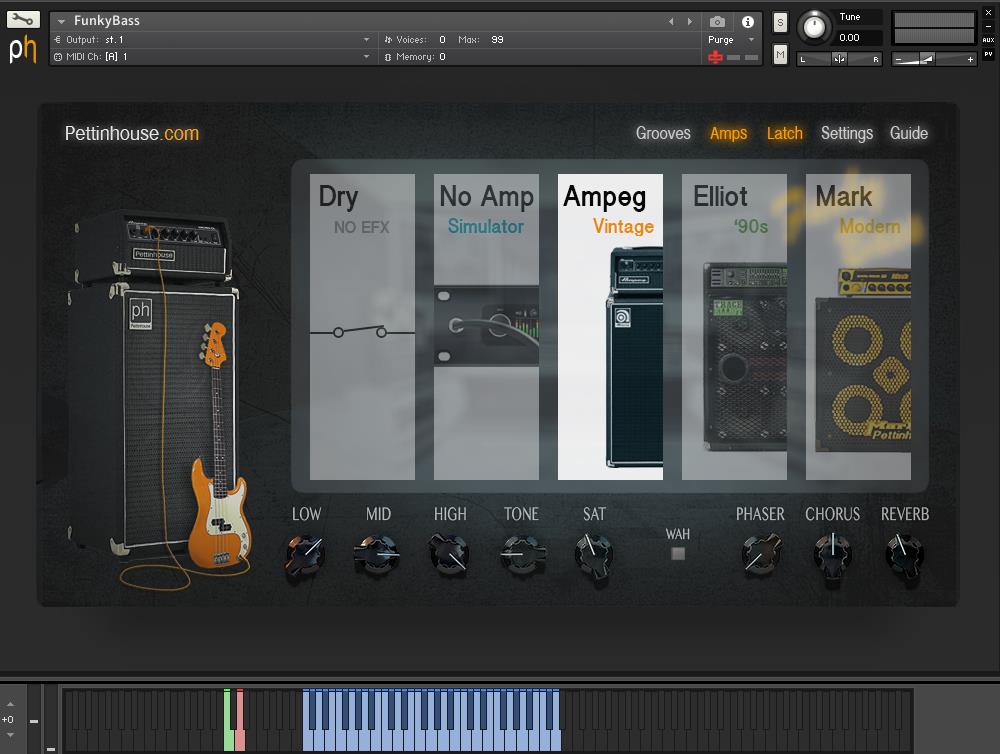Click the Pettinhouse.com link

coord(131,133)
